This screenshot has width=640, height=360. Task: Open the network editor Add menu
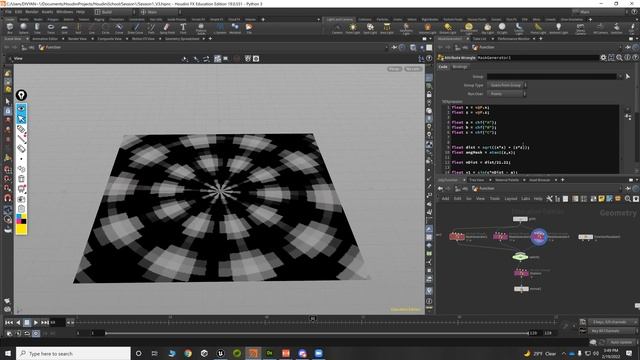[445, 199]
